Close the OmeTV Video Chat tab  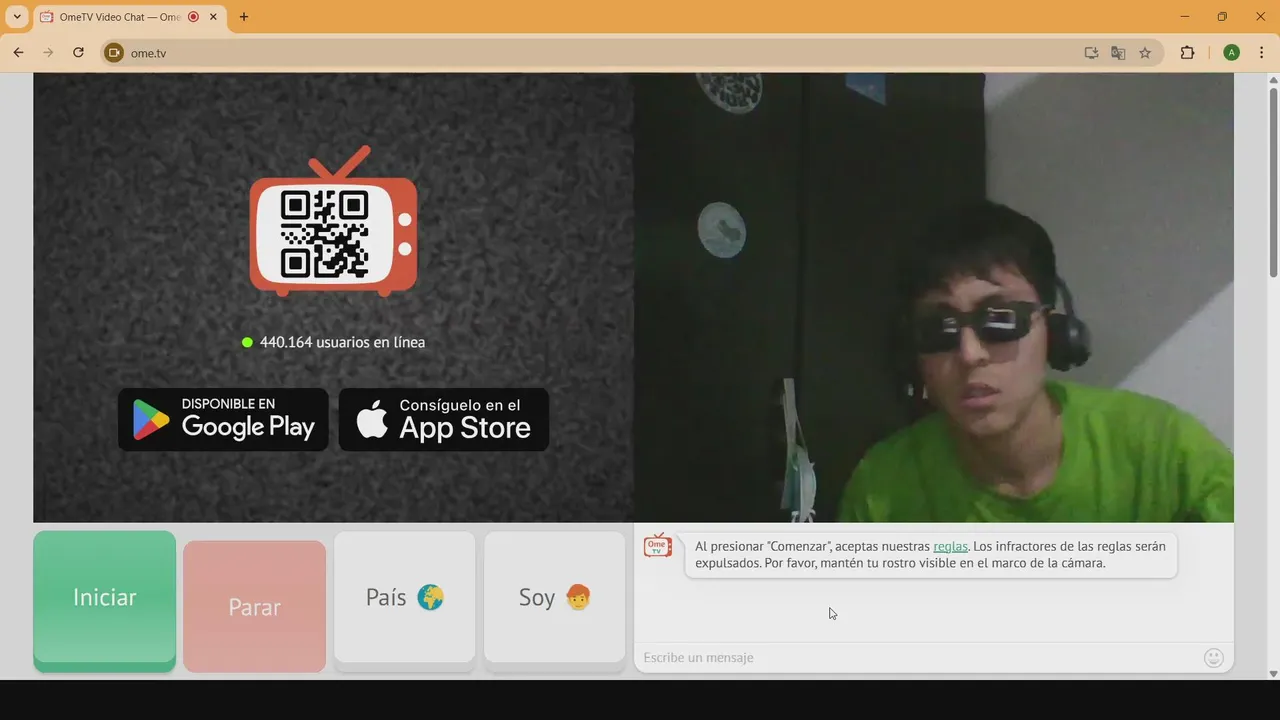tap(213, 17)
